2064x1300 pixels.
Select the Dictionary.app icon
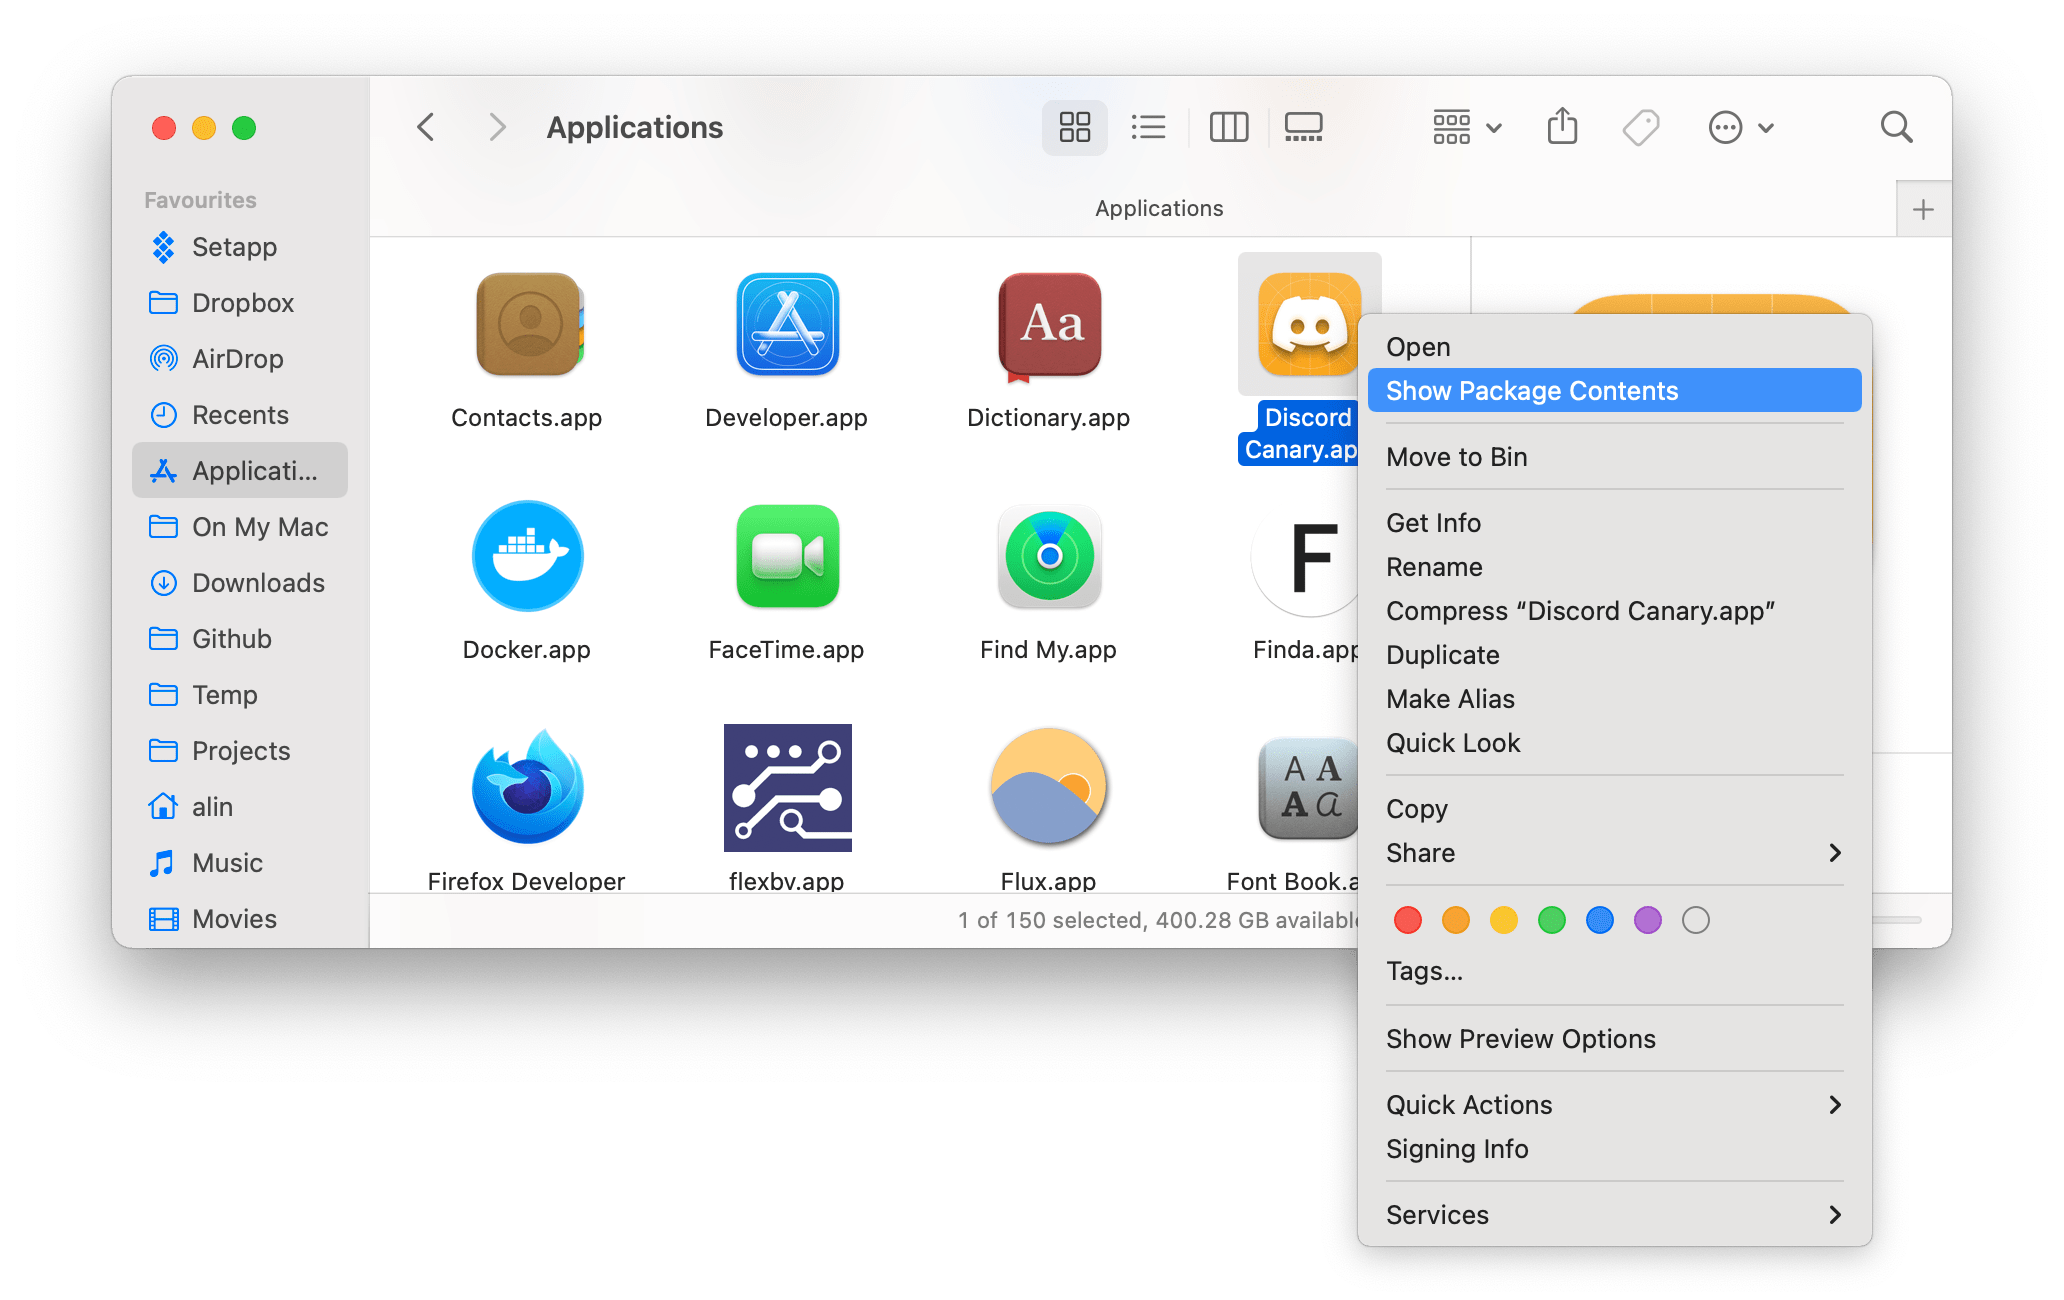(1049, 326)
